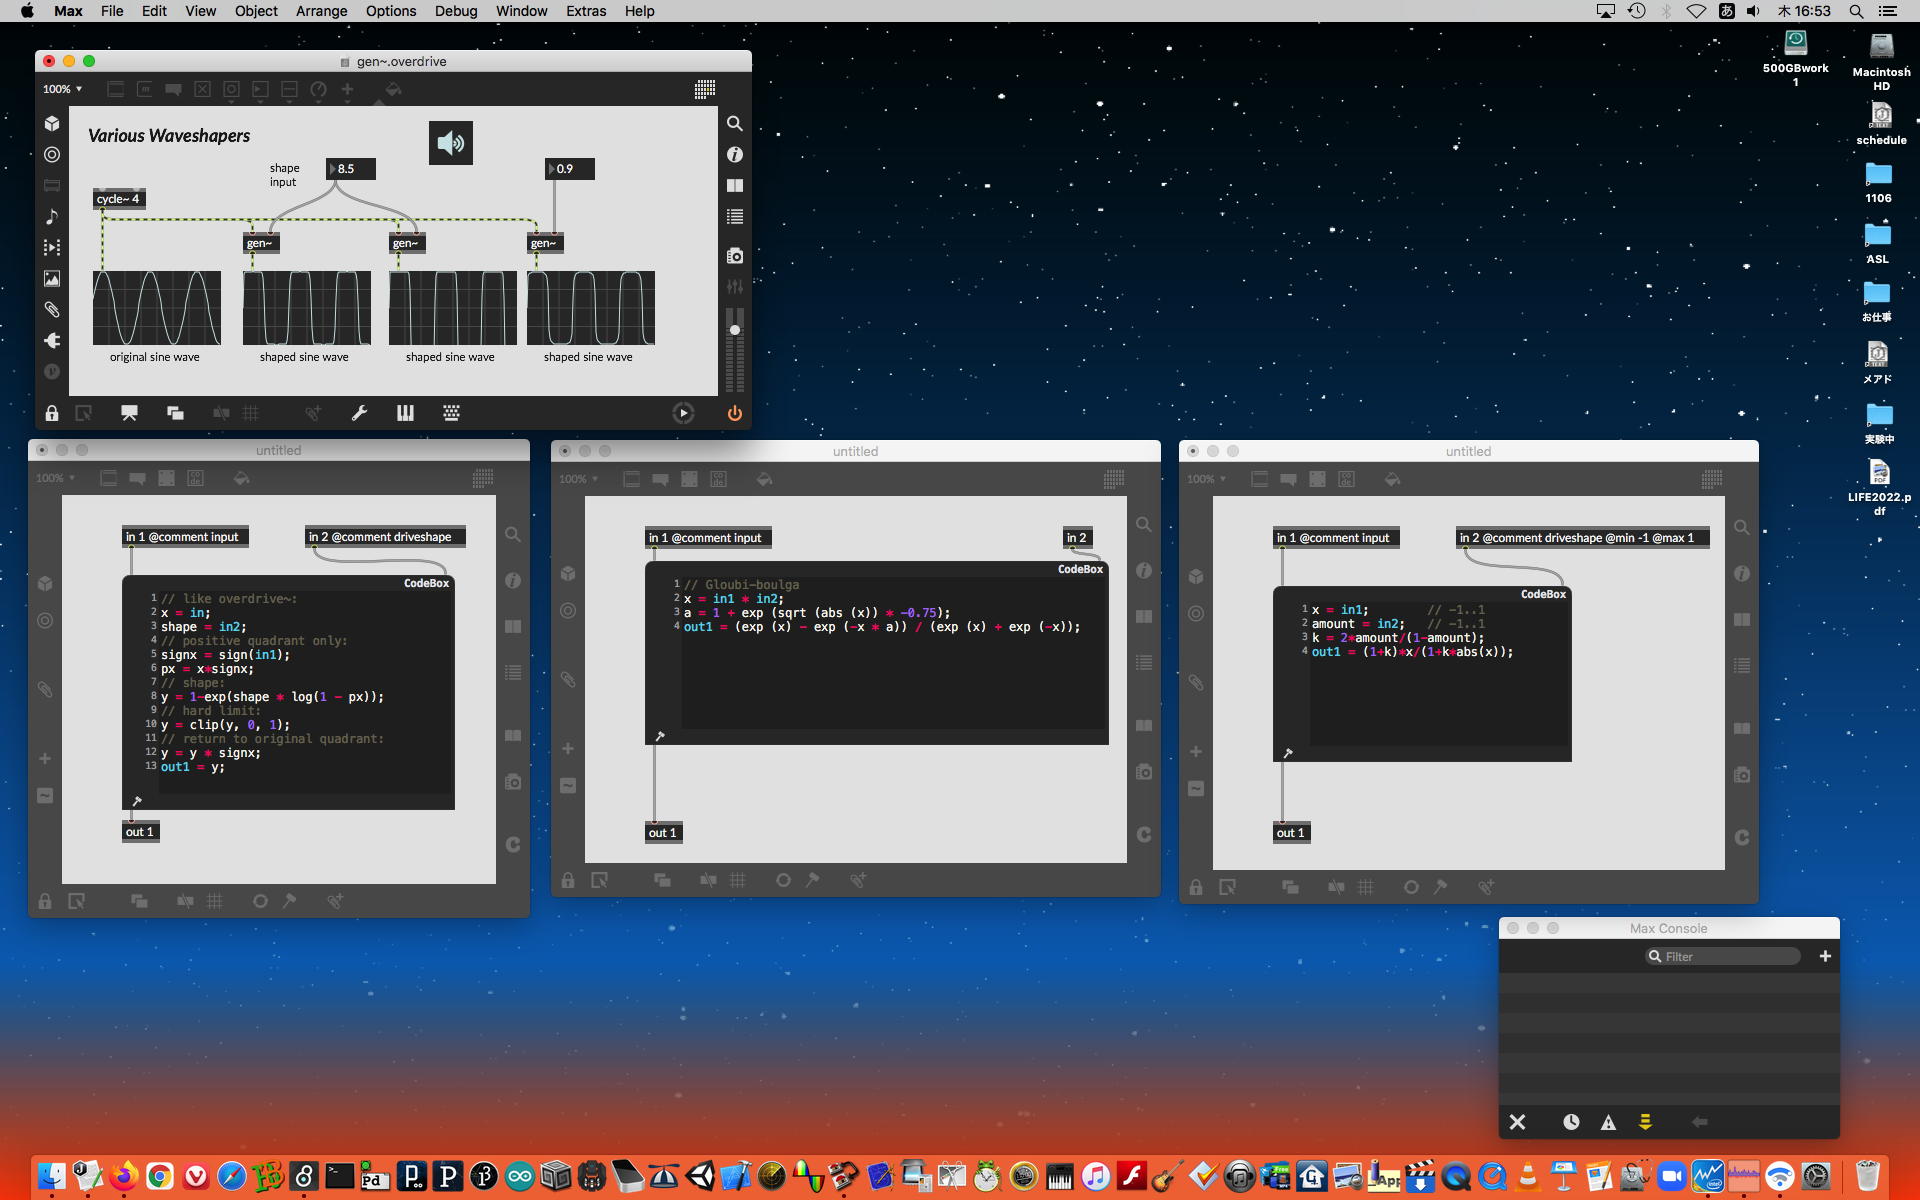Open the 100% zoom dropdown in gen~.overdrive

coord(62,89)
